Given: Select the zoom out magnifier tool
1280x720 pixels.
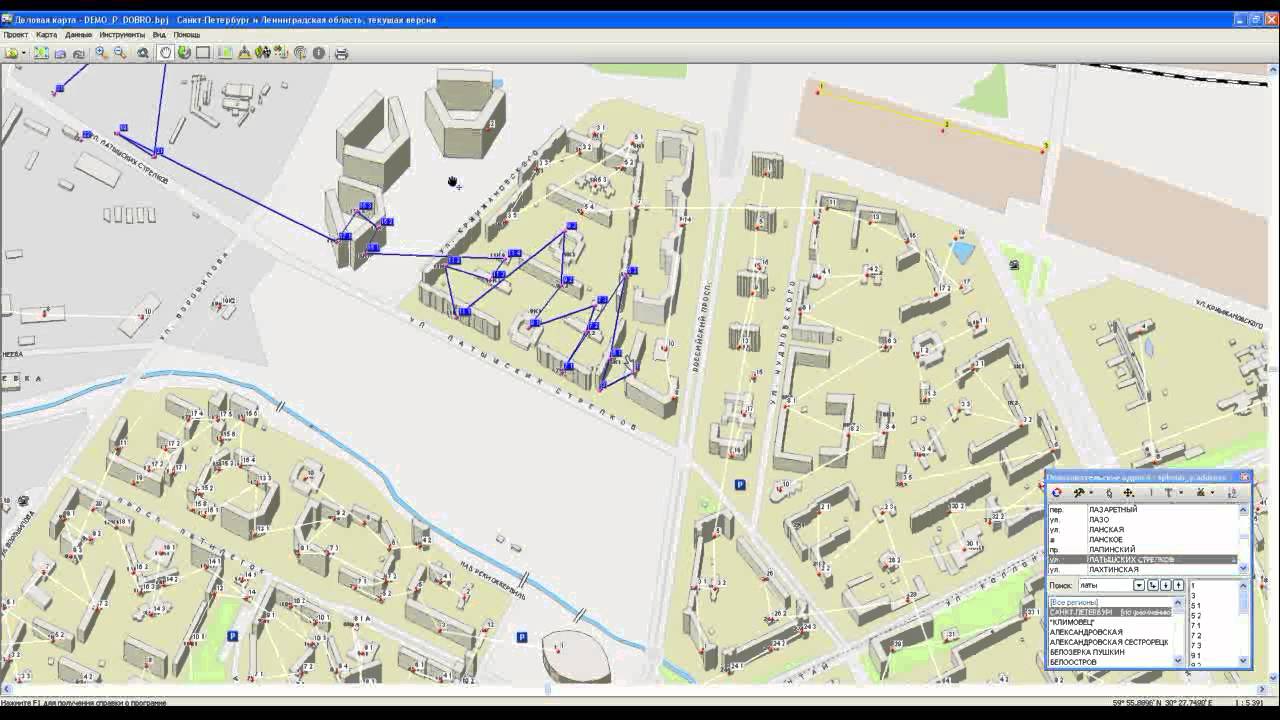Looking at the screenshot, I should 120,53.
